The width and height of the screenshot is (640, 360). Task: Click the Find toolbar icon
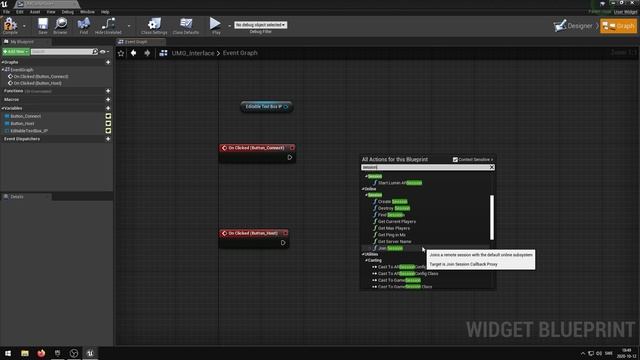coord(84,25)
